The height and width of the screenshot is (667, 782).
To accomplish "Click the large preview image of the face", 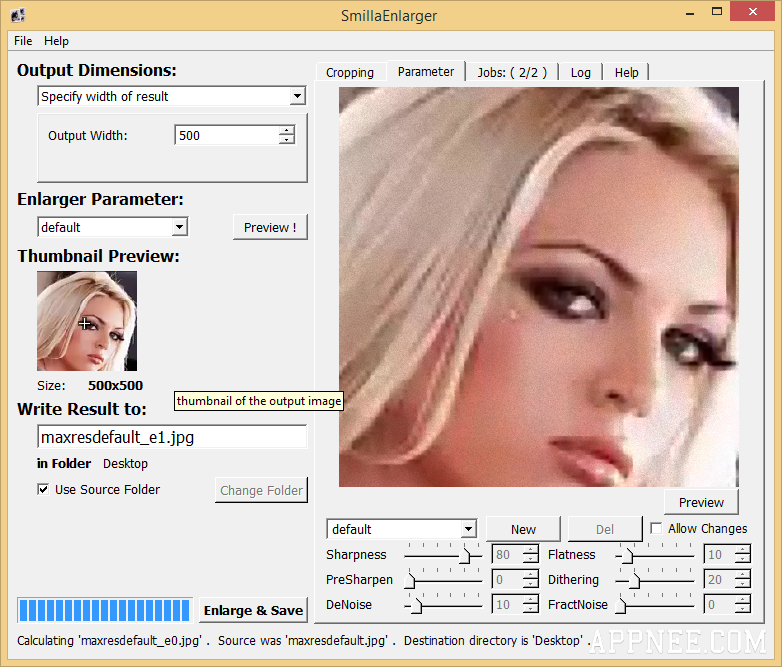I will click(539, 287).
